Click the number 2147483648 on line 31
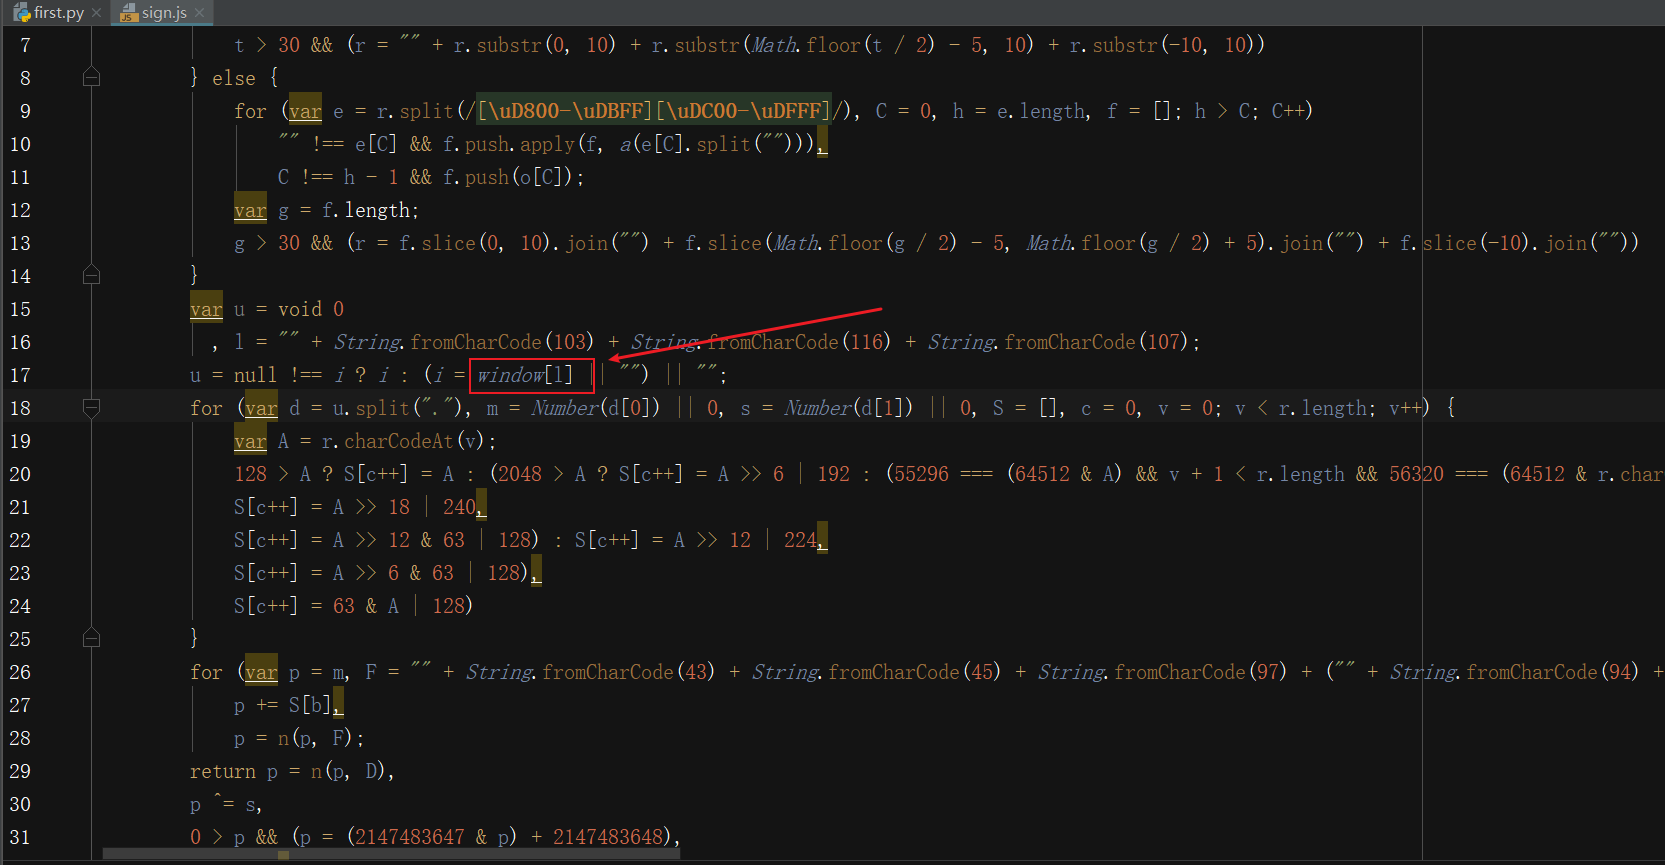1665x865 pixels. [608, 837]
